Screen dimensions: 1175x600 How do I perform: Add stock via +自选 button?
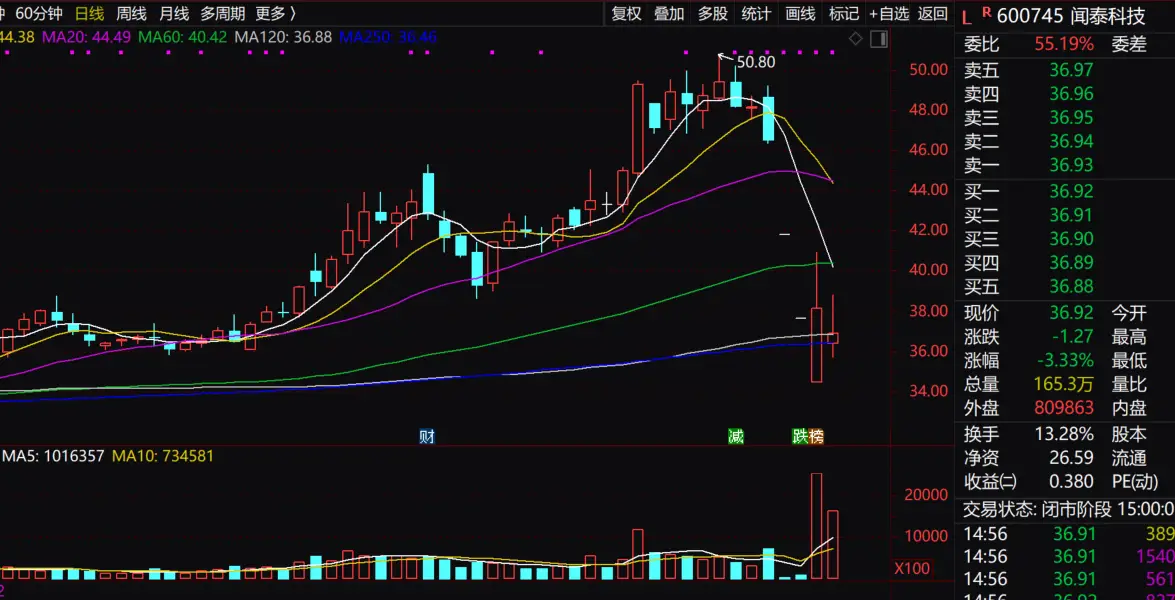(889, 13)
